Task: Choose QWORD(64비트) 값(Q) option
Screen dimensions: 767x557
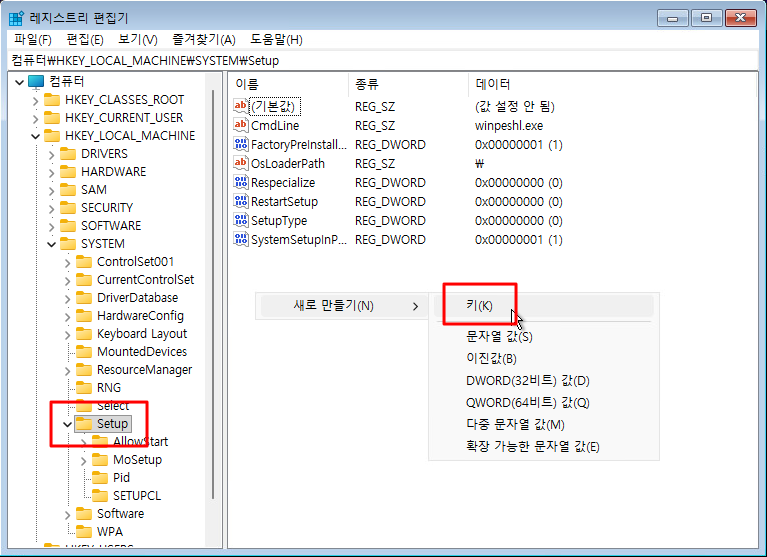Action: coord(543,402)
